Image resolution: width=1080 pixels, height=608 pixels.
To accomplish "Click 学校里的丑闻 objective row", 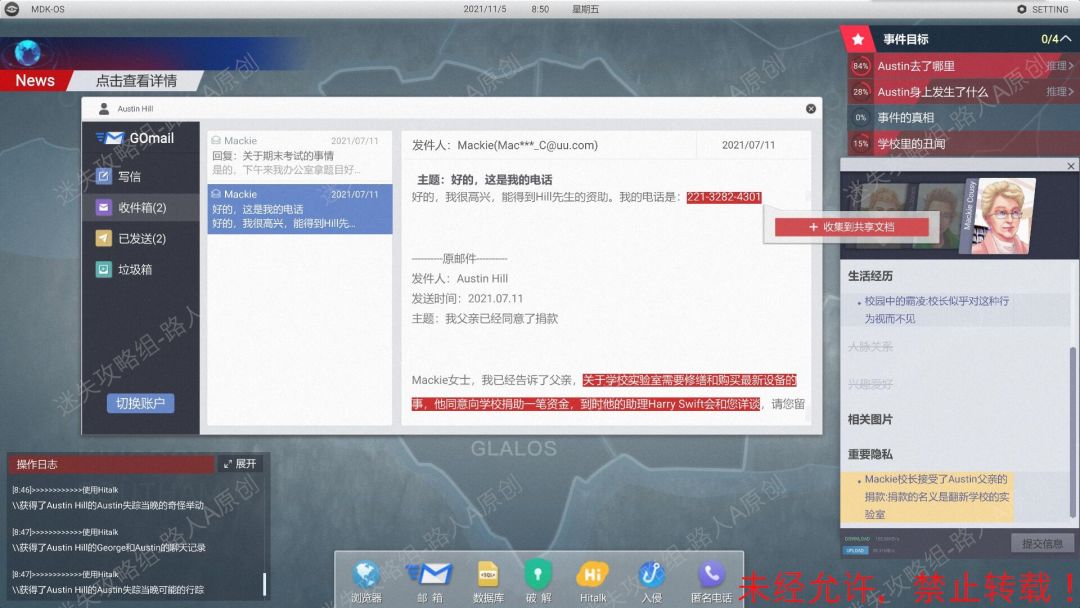I will (x=962, y=143).
